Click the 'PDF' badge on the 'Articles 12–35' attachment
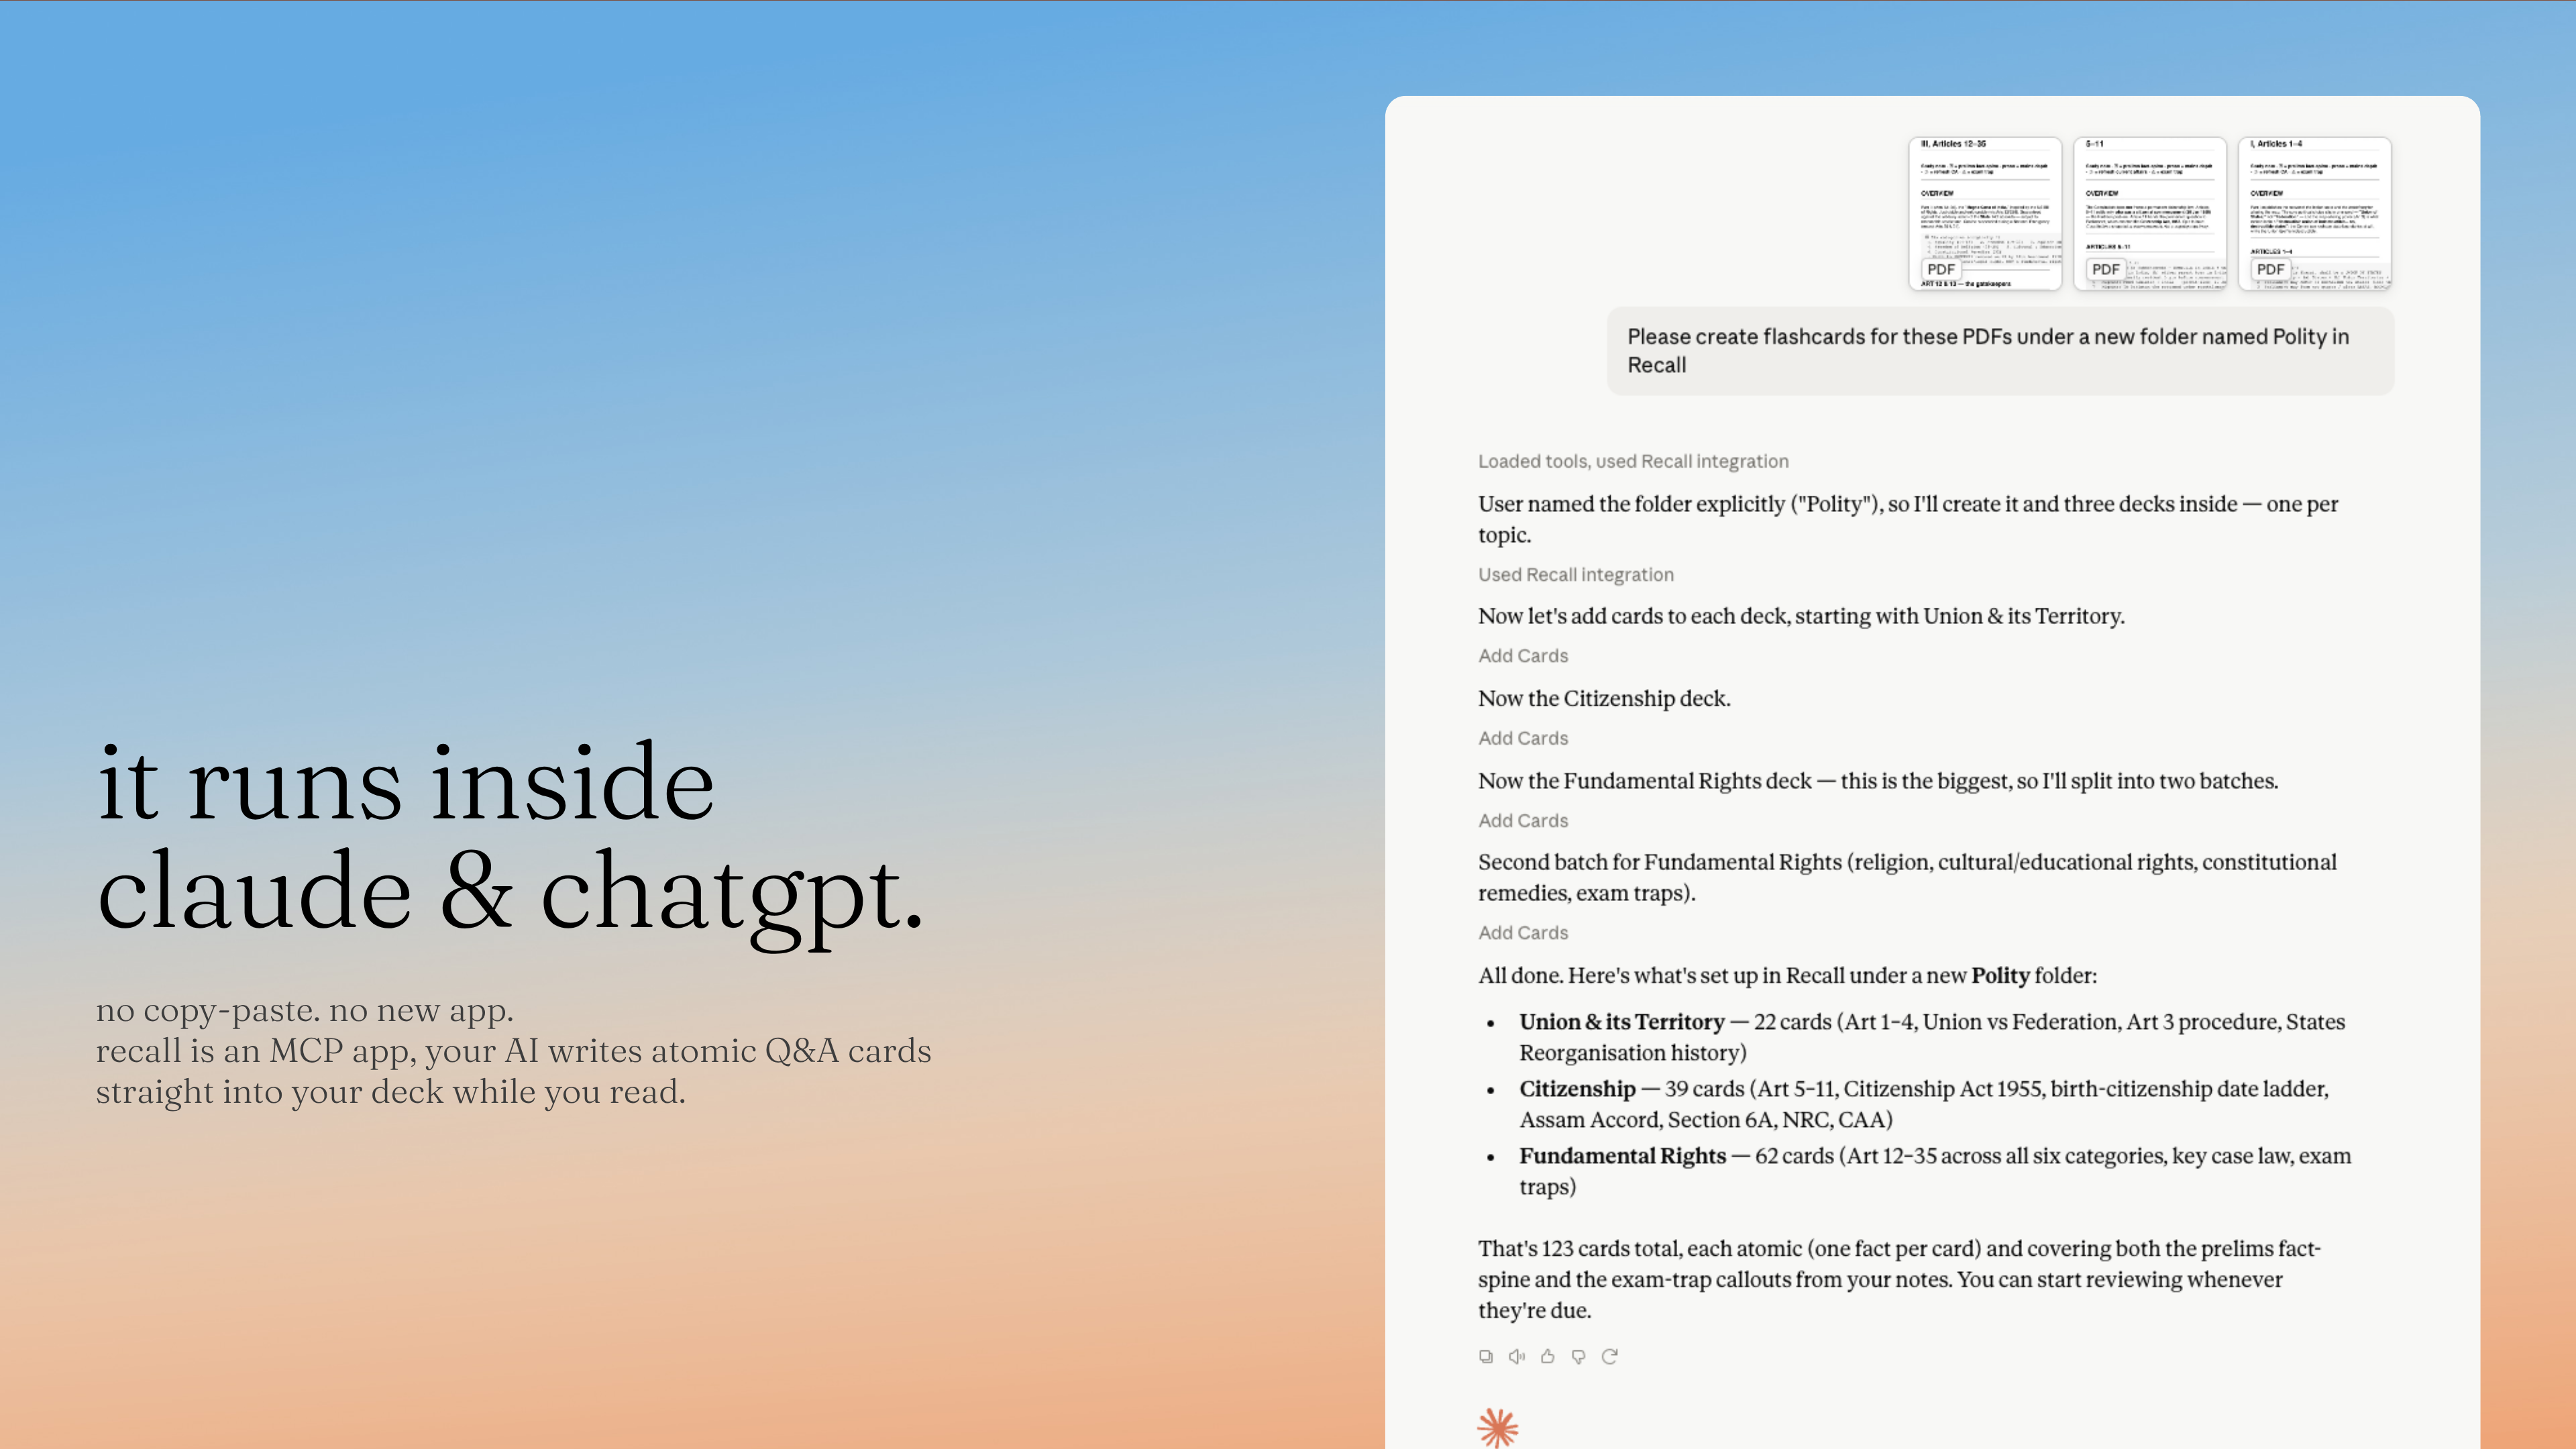Viewport: 2576px width, 1449px height. click(1941, 269)
